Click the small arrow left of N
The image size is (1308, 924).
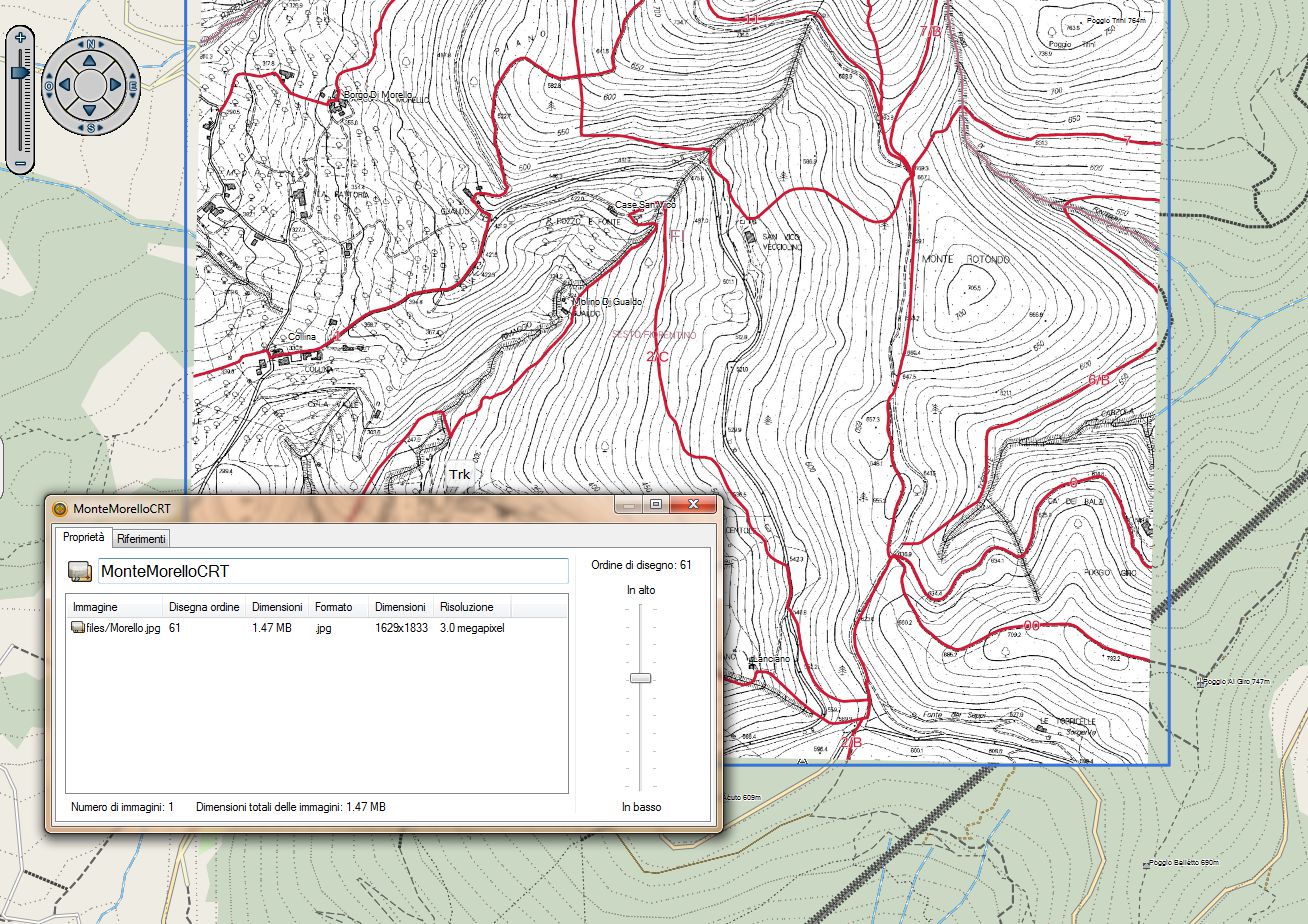pyautogui.click(x=79, y=46)
